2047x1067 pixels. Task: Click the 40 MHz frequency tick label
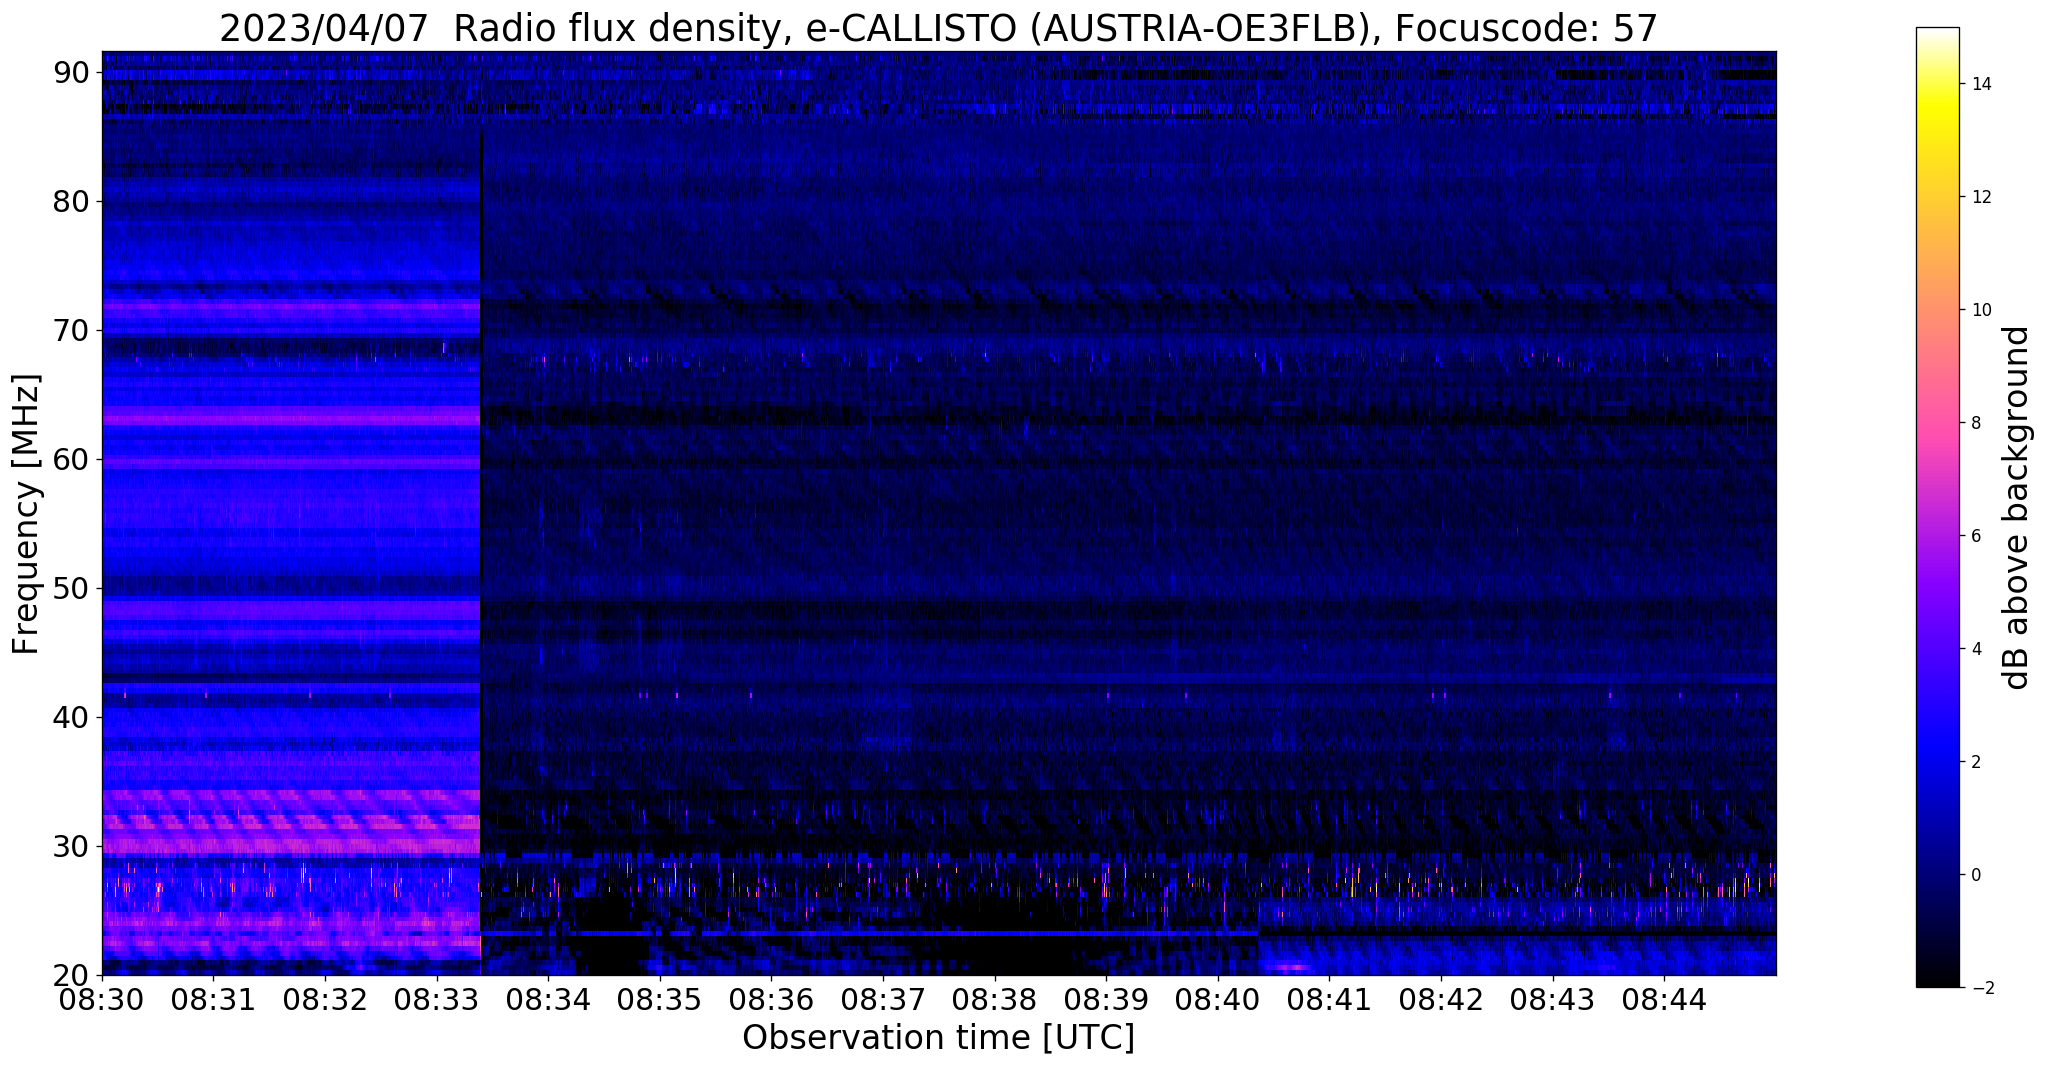(x=70, y=718)
